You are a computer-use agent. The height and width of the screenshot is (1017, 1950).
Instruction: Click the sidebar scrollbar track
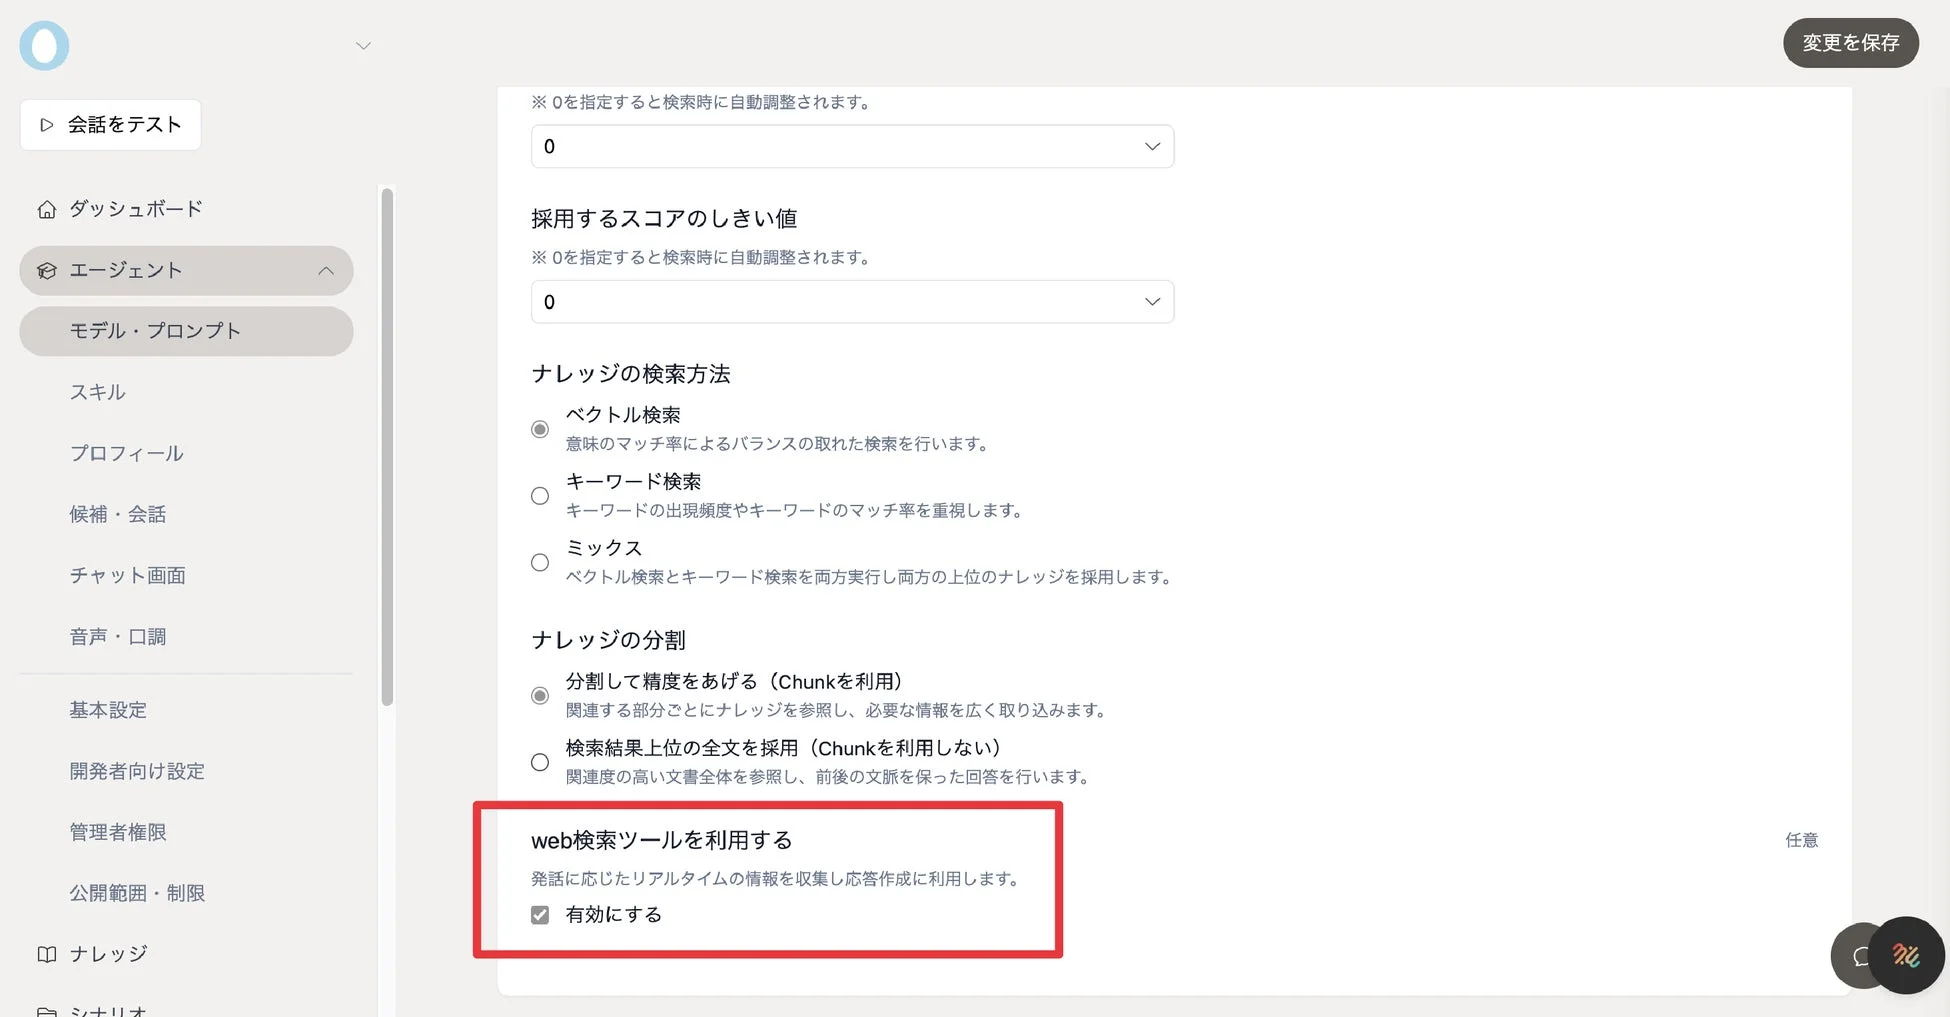pos(386,430)
